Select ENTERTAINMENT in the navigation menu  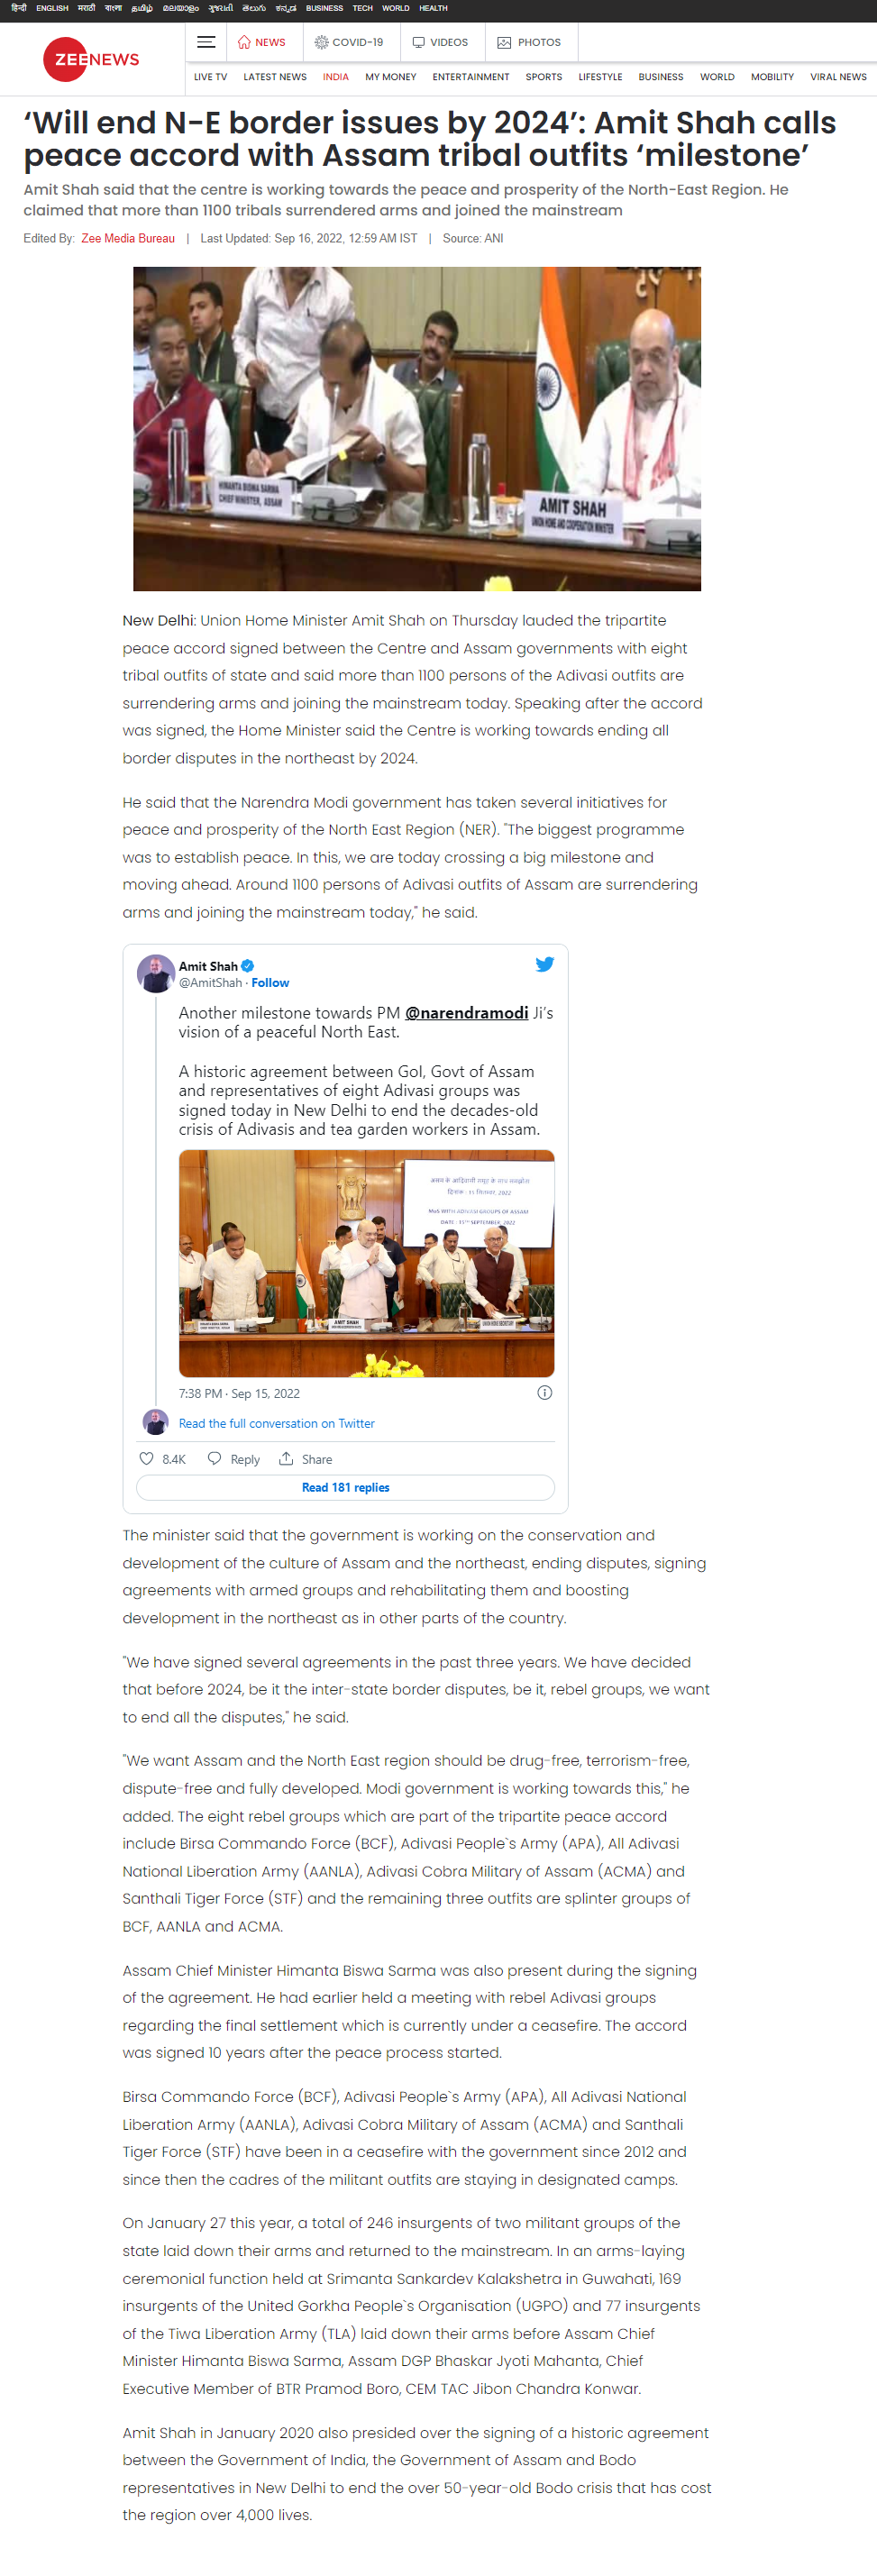pyautogui.click(x=471, y=77)
